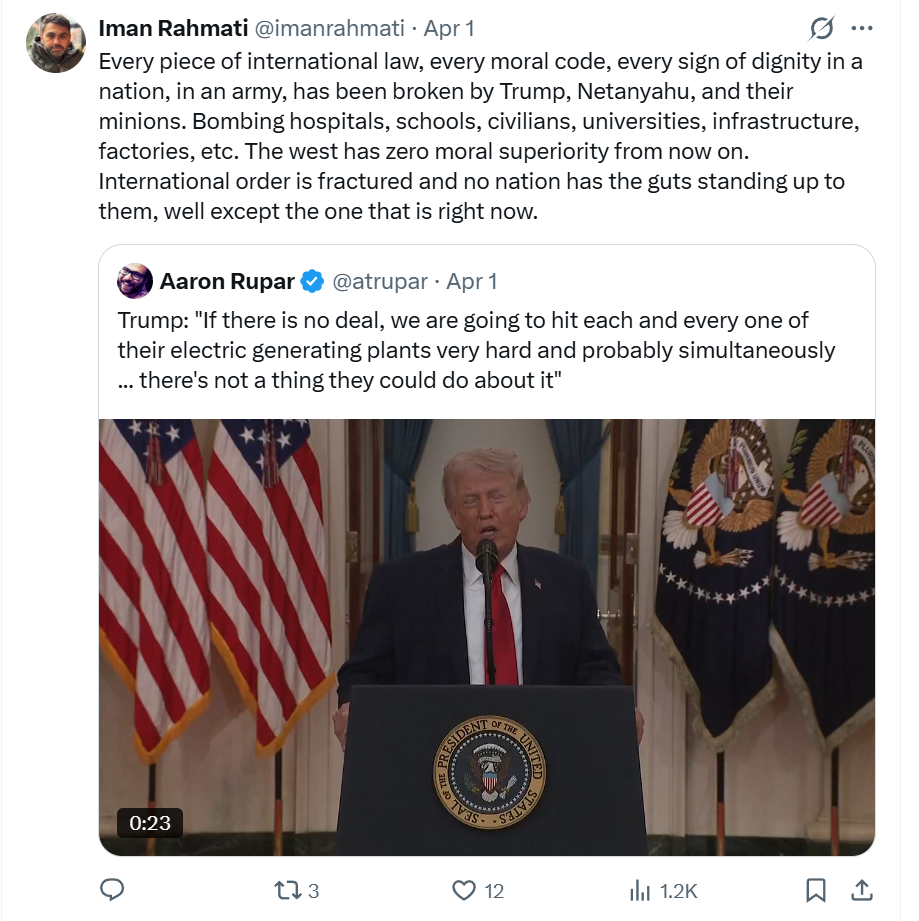Click the quoted post's Apr 1 timestamp
Screen dimensions: 919x921
(472, 281)
